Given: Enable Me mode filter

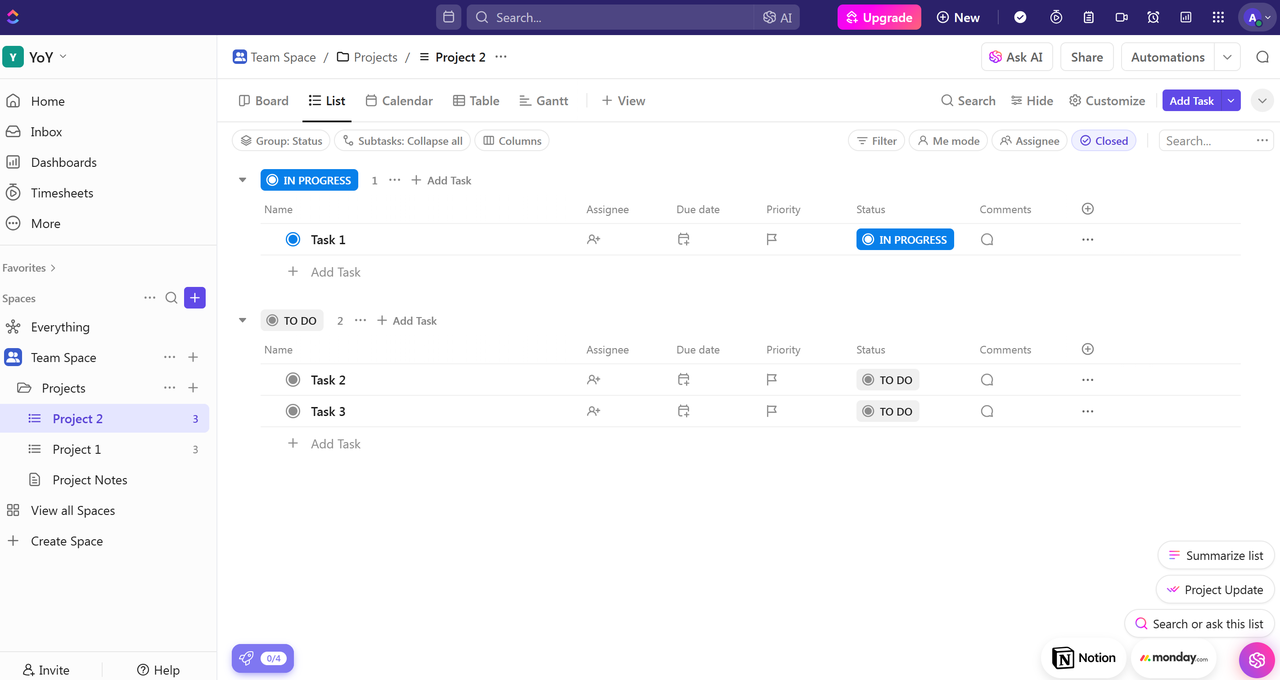Looking at the screenshot, I should coord(948,141).
